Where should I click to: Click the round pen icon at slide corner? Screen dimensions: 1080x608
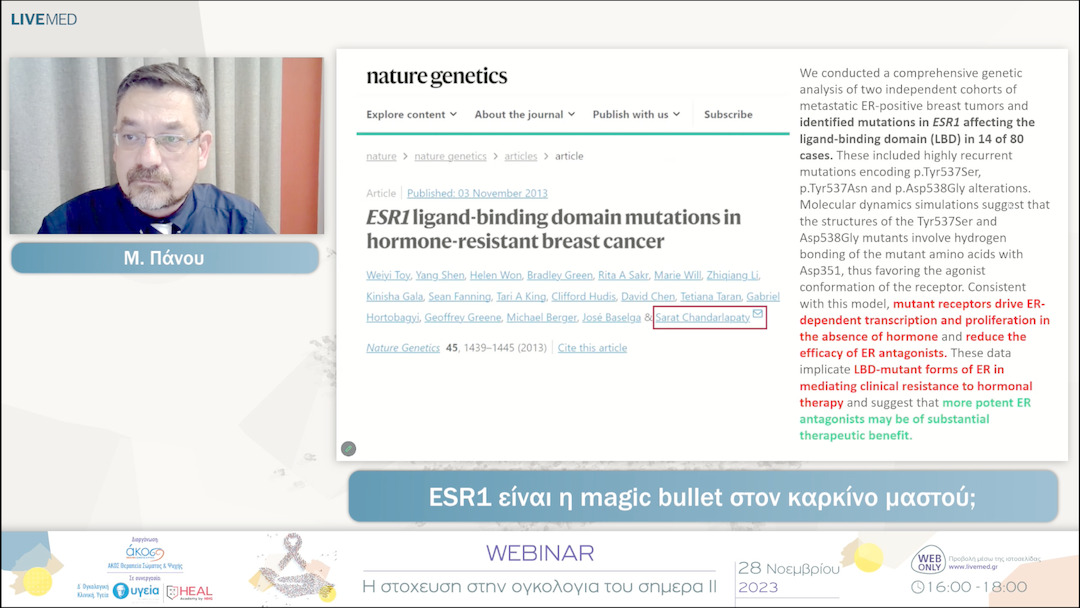tap(348, 449)
